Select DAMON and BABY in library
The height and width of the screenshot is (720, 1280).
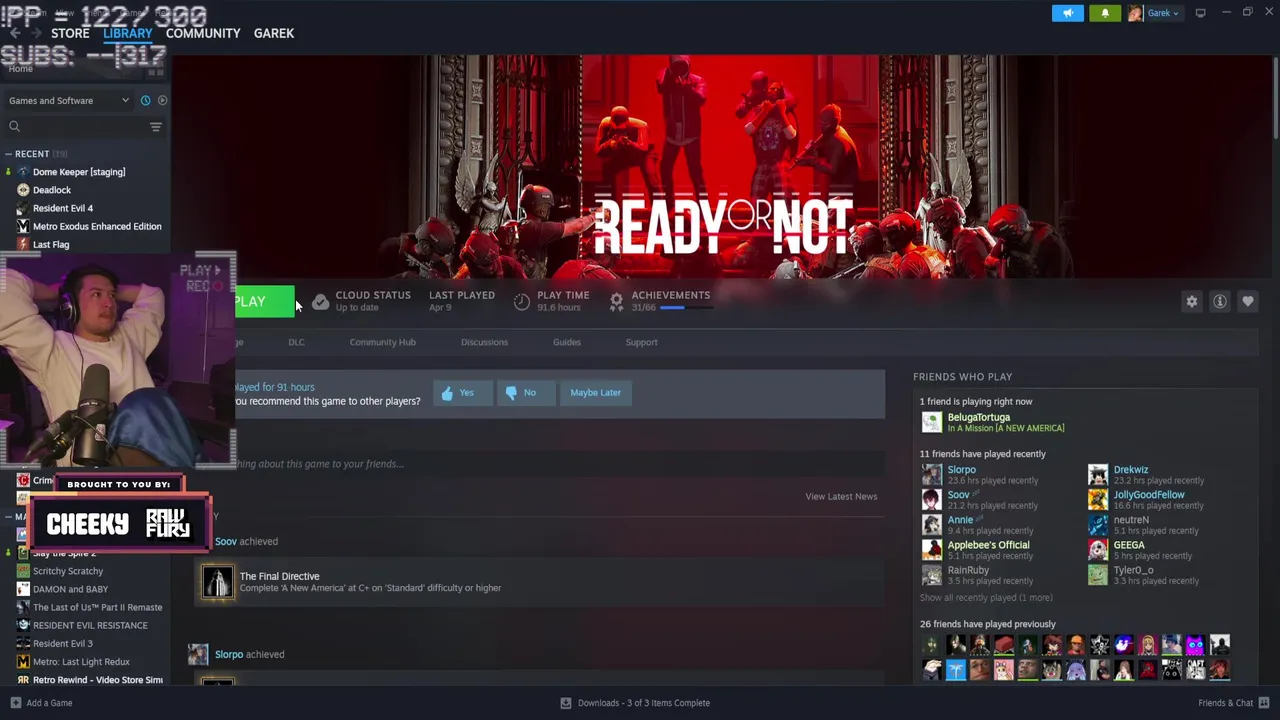tap(70, 589)
